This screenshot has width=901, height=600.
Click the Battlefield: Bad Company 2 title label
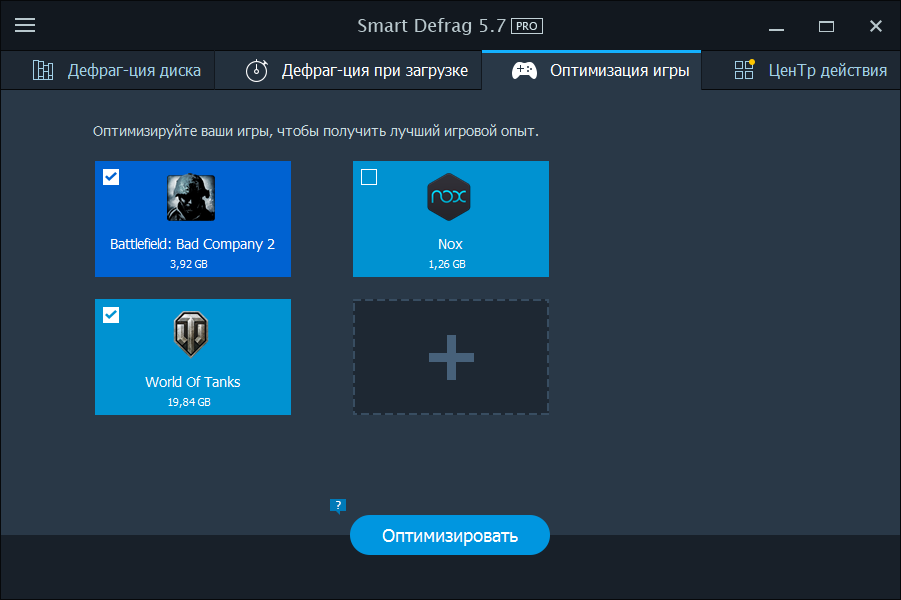click(x=192, y=244)
